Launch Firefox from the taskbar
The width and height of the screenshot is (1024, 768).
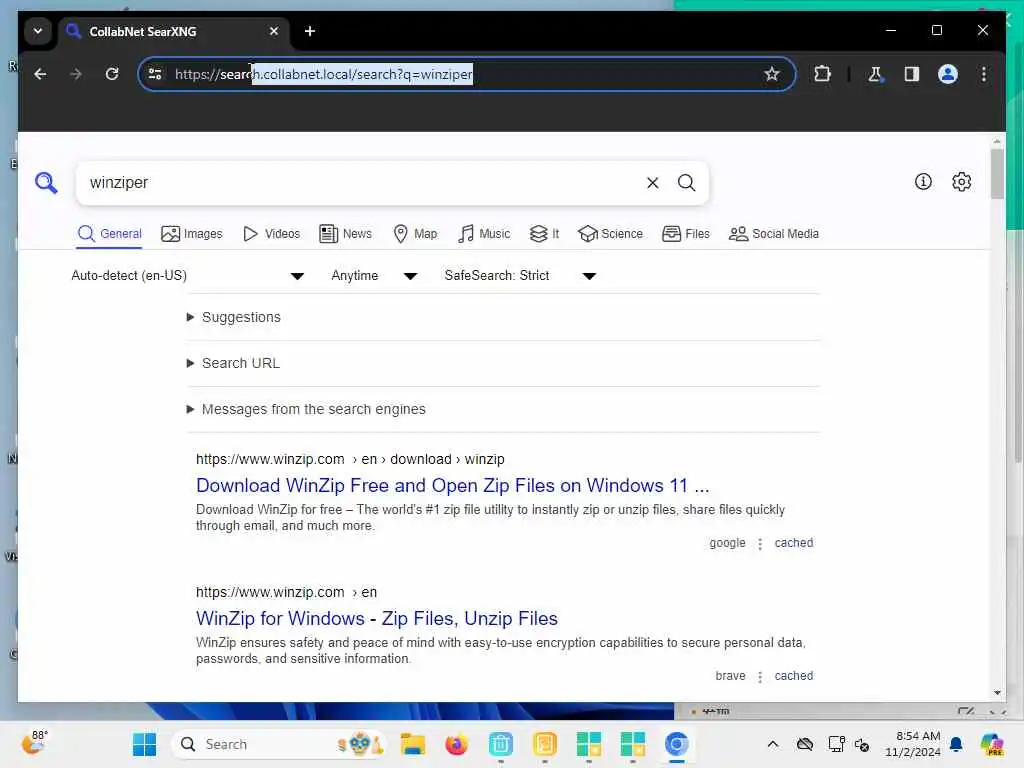pyautogui.click(x=456, y=744)
